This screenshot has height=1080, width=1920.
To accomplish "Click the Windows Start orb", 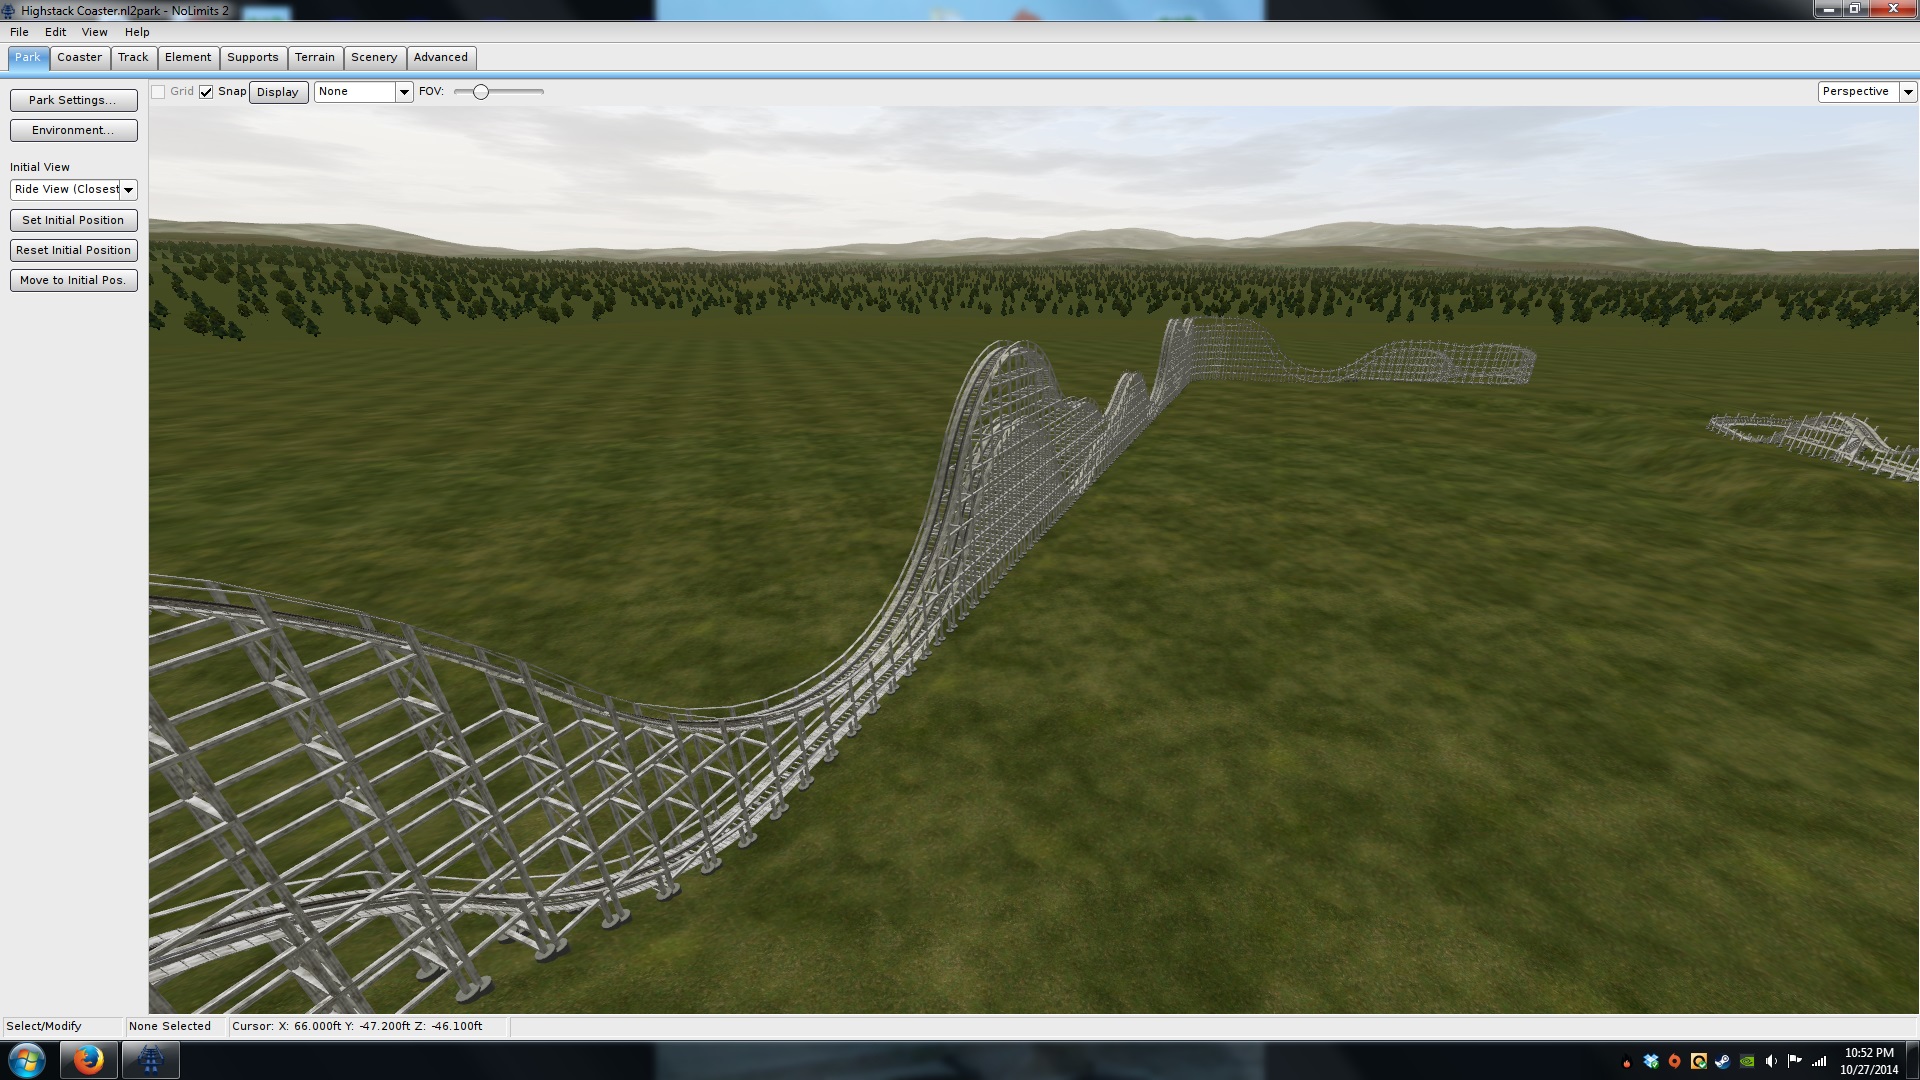I will click(x=27, y=1060).
